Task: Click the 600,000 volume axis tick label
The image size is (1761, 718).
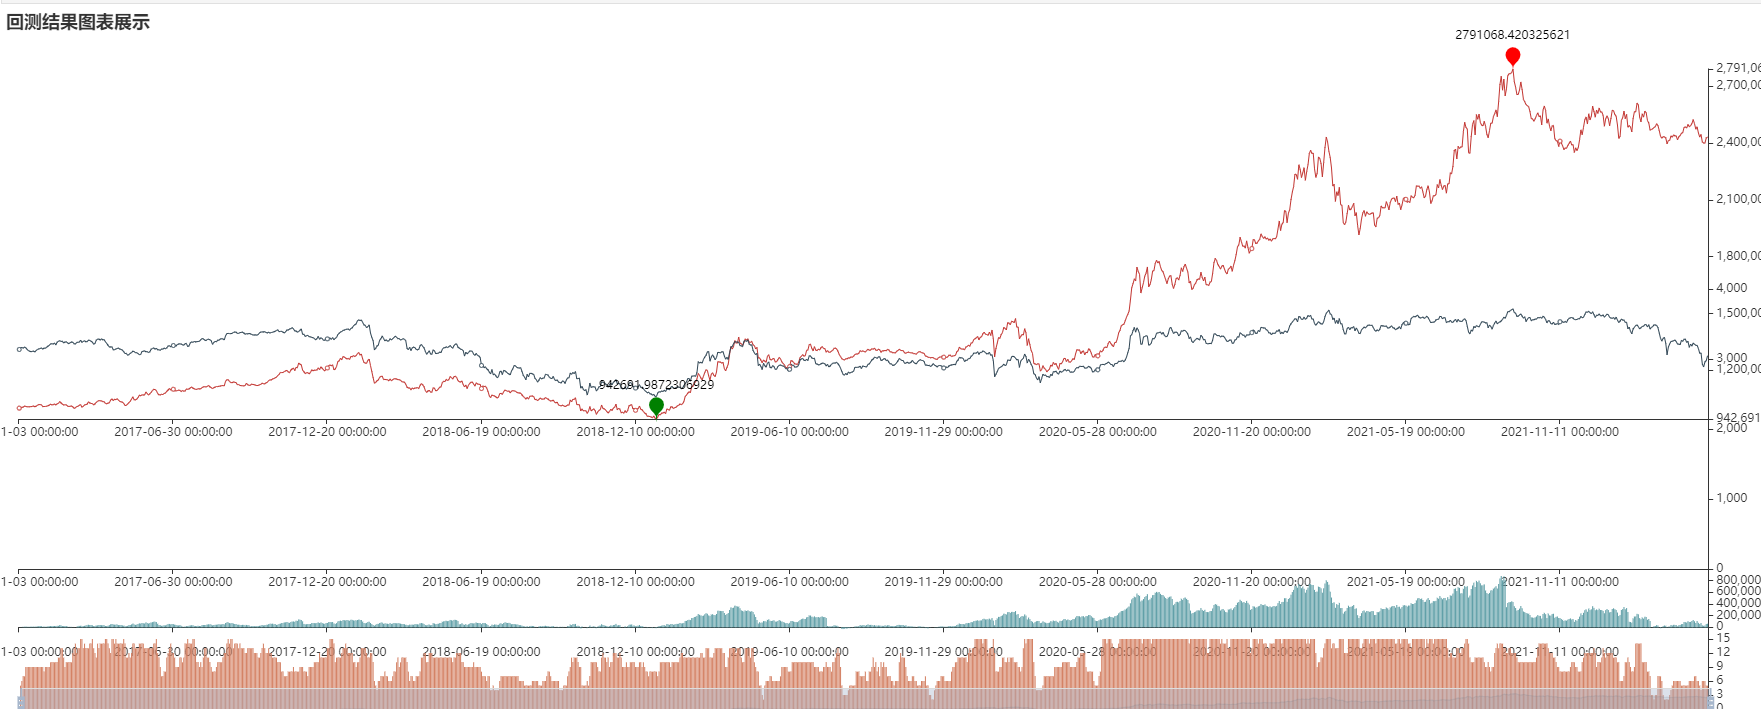Action: pyautogui.click(x=1738, y=591)
